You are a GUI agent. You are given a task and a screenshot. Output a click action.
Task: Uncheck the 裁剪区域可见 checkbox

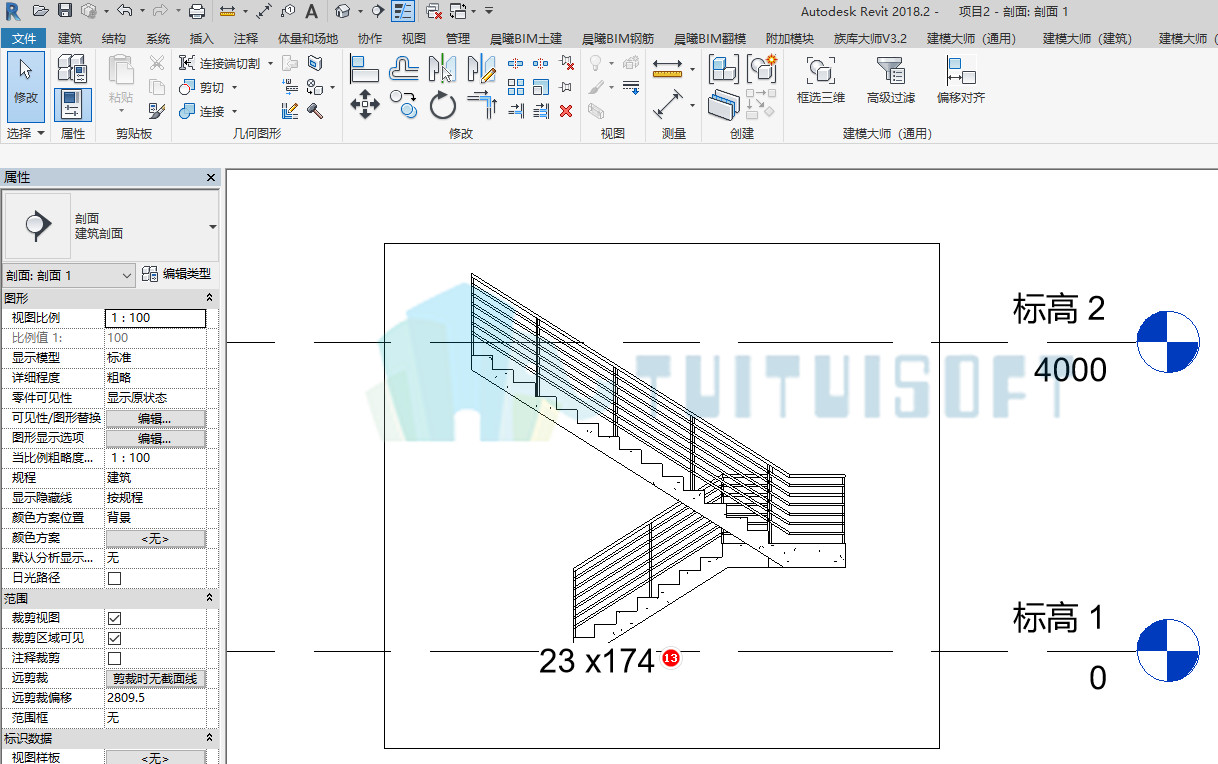tap(114, 638)
